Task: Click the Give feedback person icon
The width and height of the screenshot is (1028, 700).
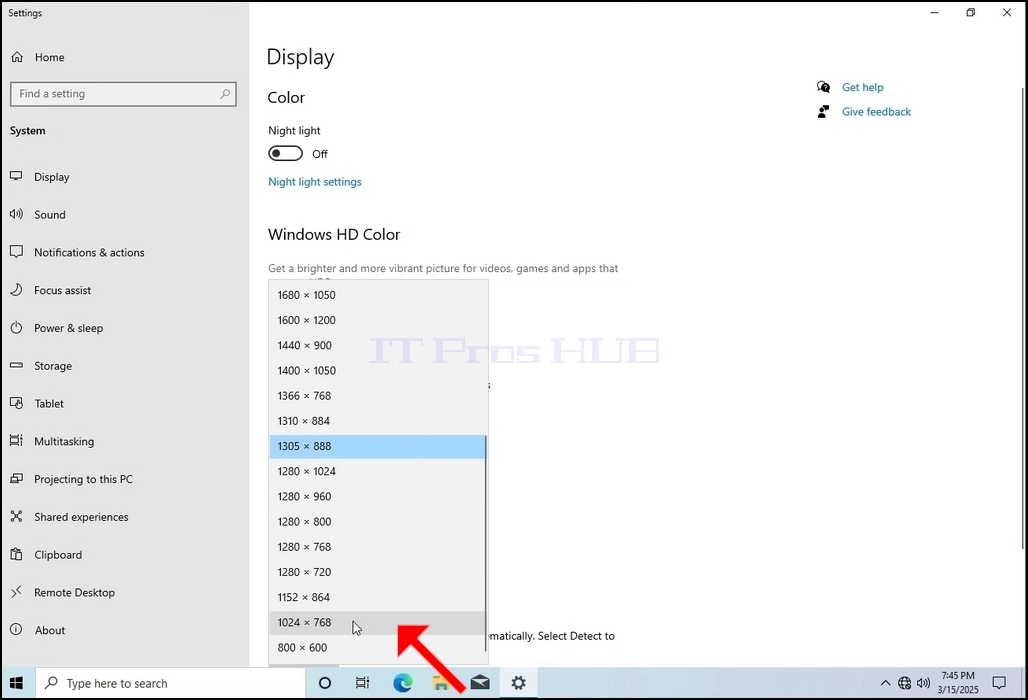Action: [x=823, y=111]
